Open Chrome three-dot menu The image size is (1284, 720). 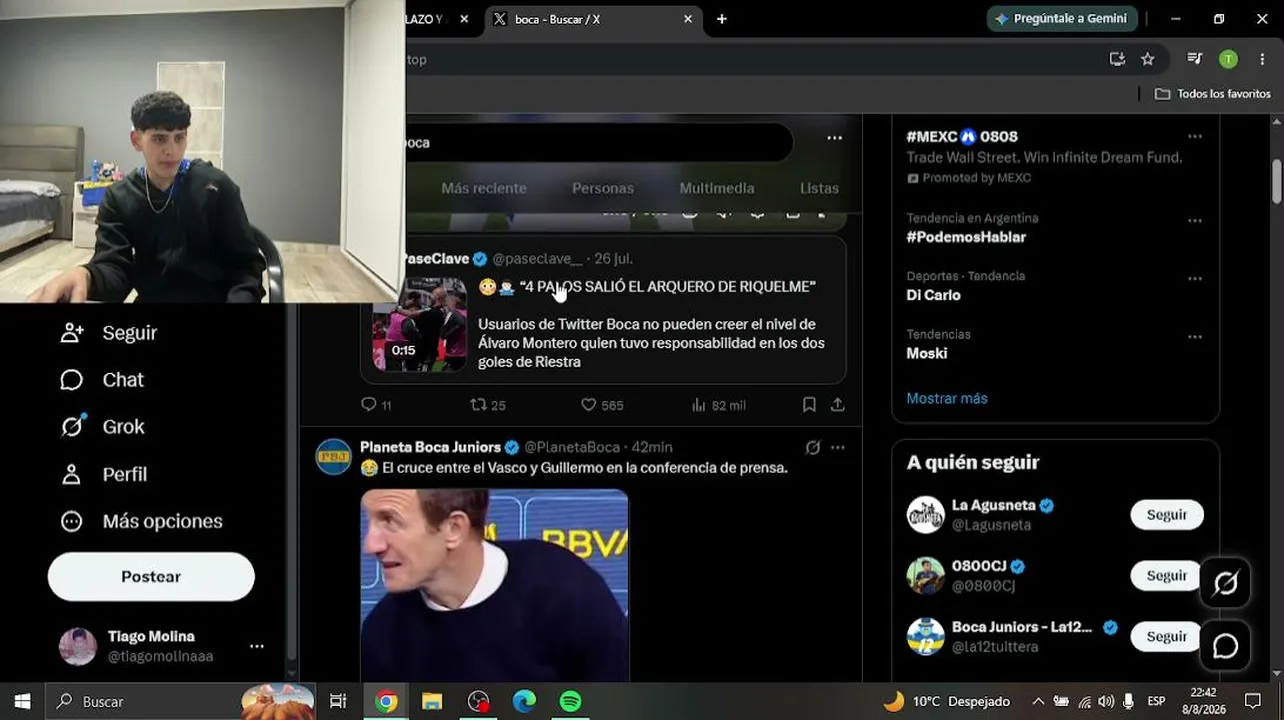click(1262, 59)
